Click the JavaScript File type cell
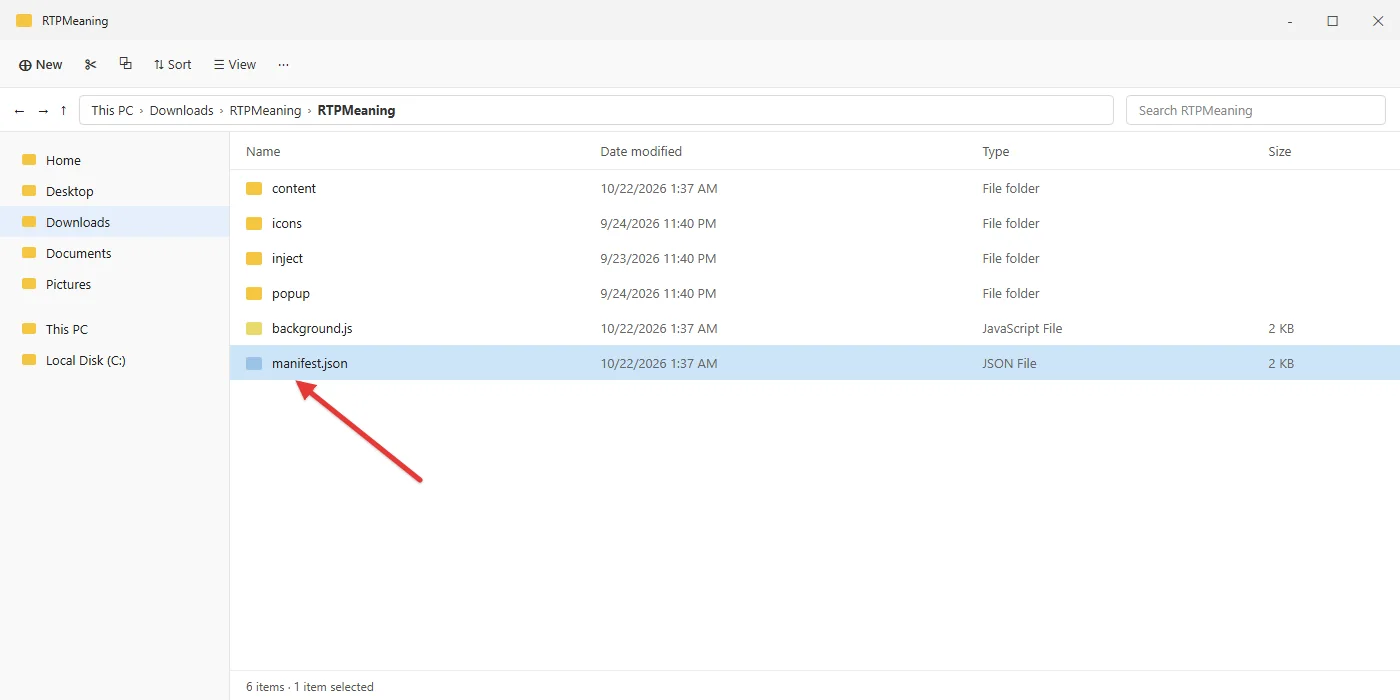The image size is (1400, 700). 1022,328
